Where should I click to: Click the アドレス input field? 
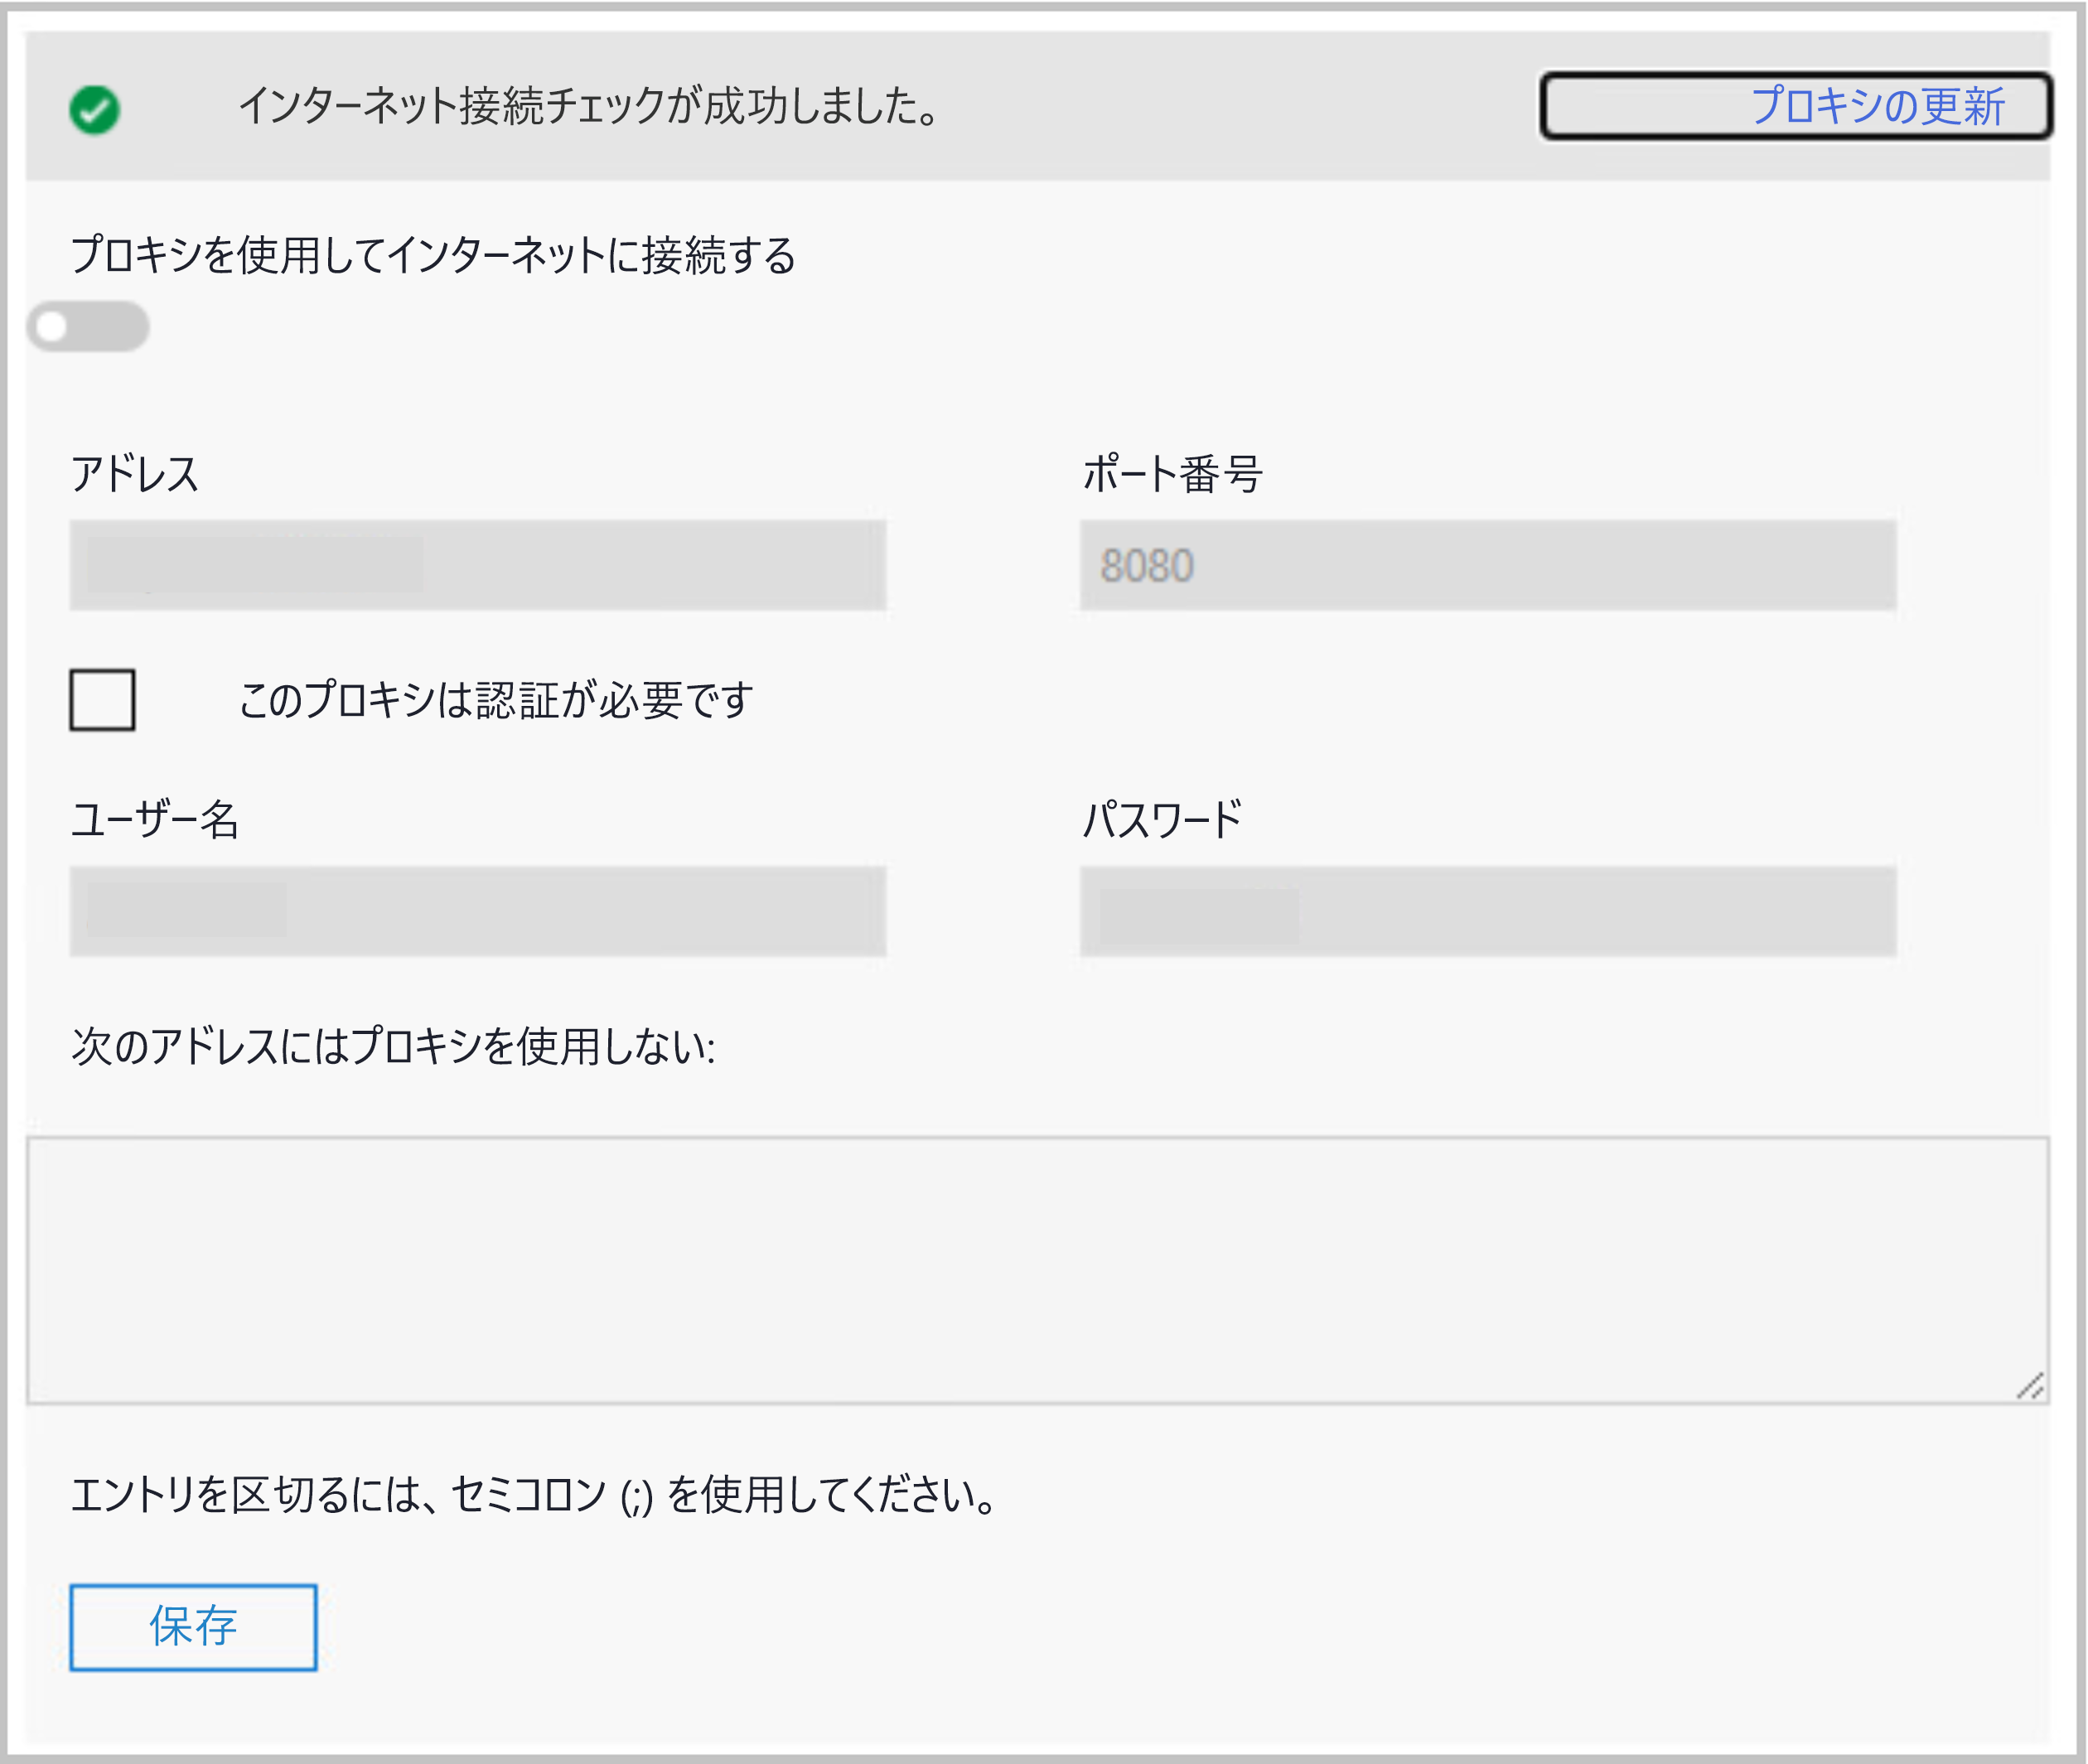478,565
